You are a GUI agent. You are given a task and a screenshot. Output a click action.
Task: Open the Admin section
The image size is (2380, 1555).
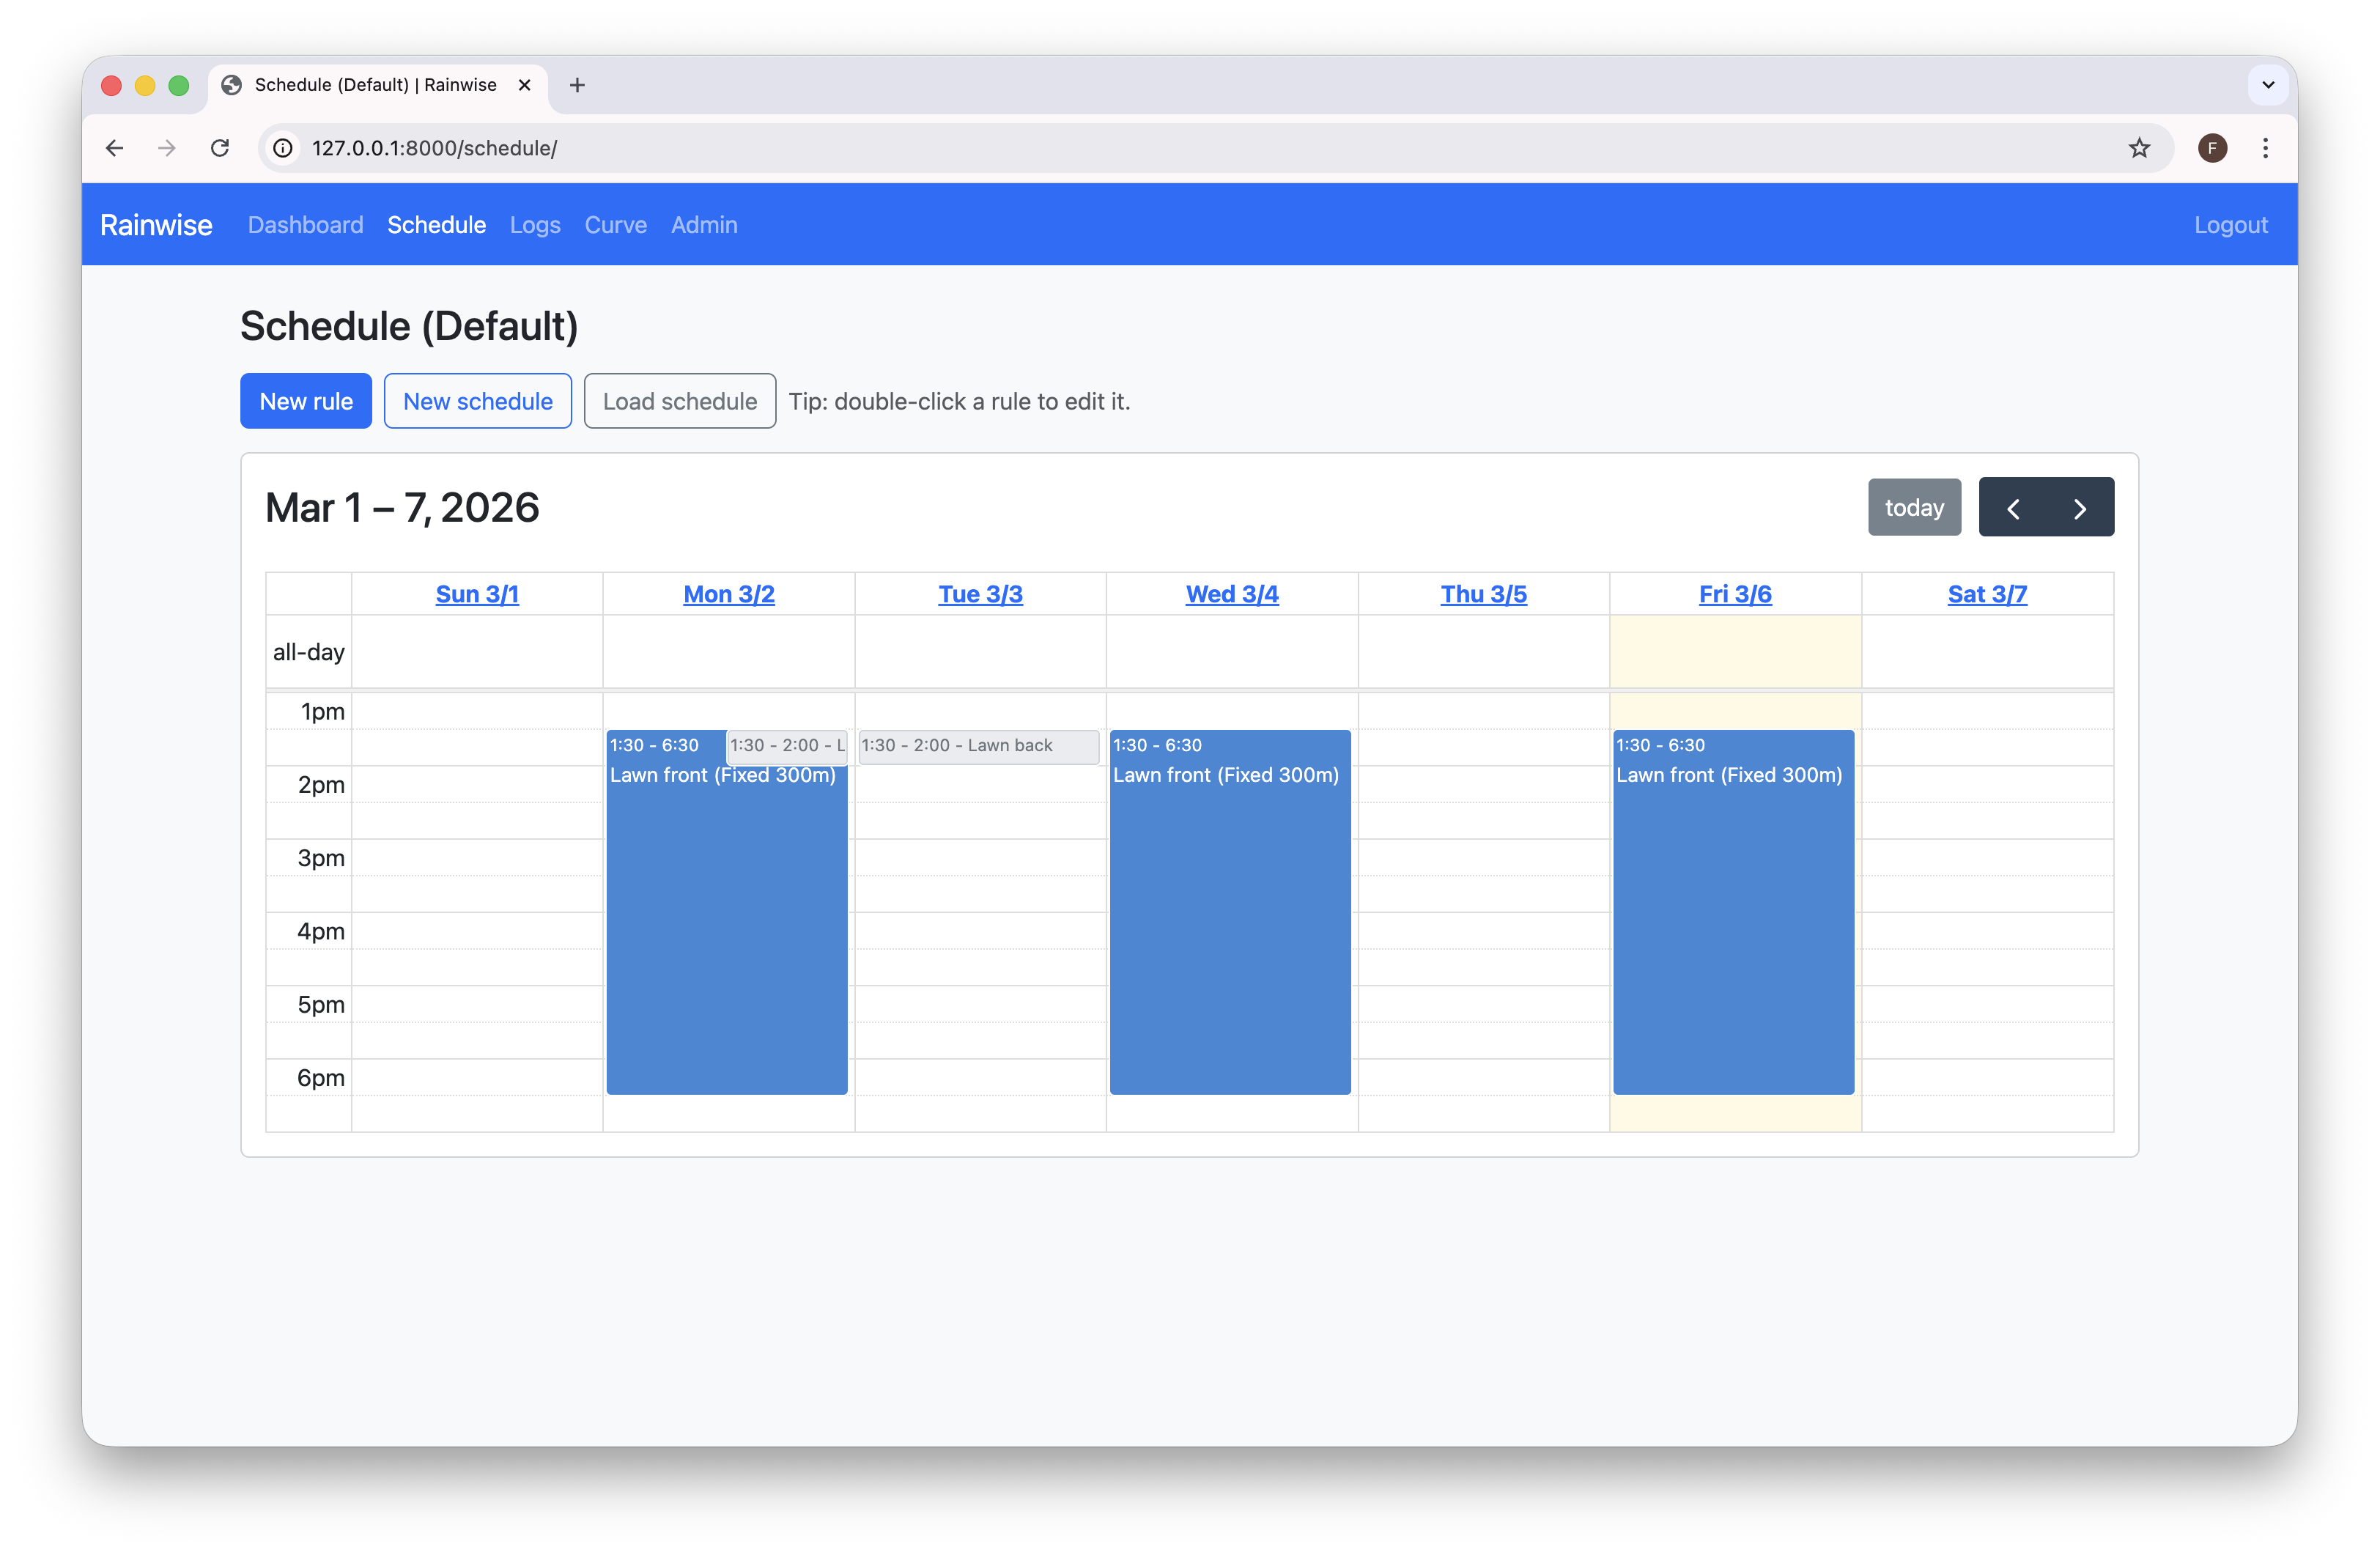pyautogui.click(x=704, y=225)
